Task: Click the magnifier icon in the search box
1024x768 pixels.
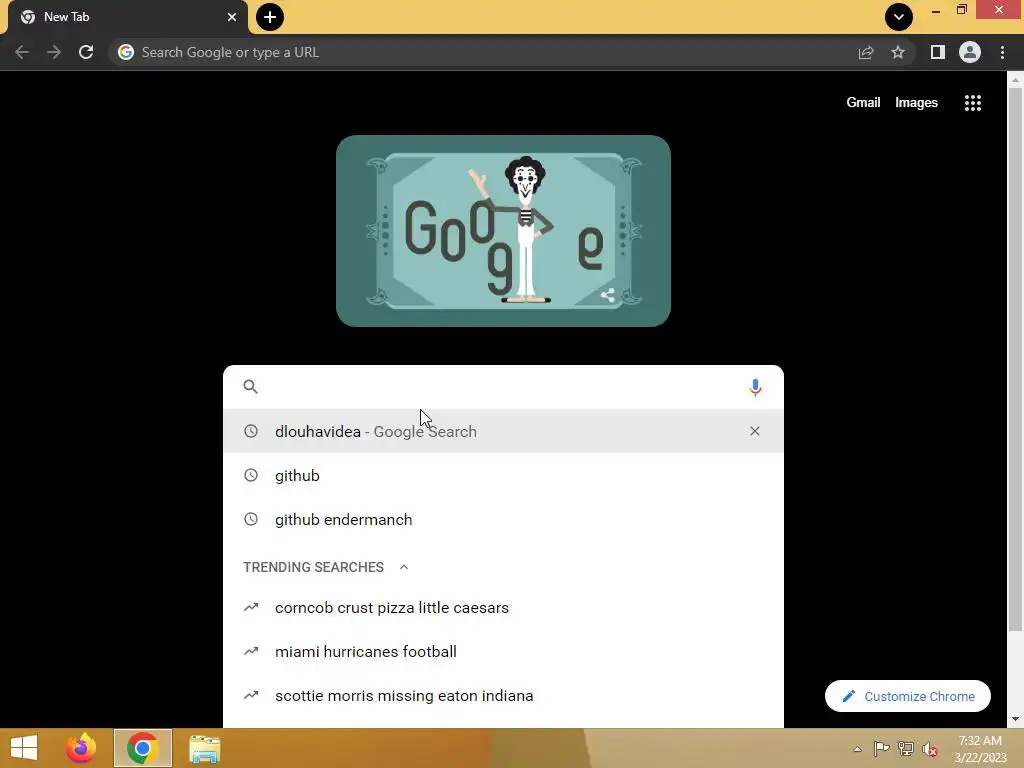Action: tap(251, 387)
